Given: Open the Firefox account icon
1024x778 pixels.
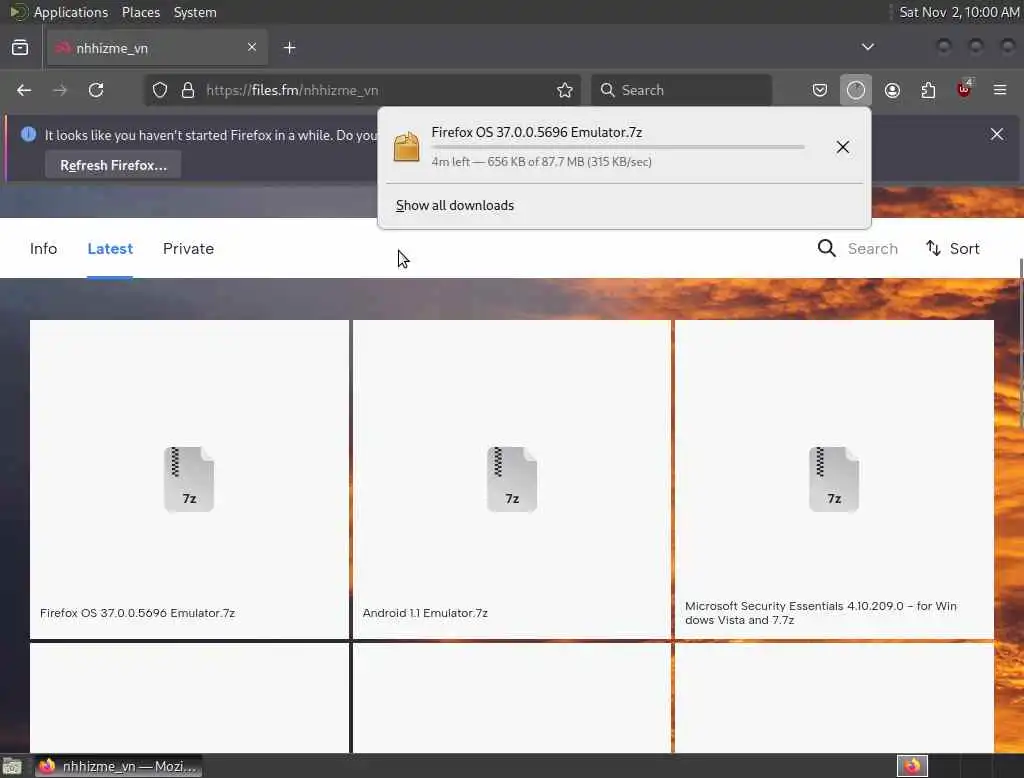Looking at the screenshot, I should 892,90.
